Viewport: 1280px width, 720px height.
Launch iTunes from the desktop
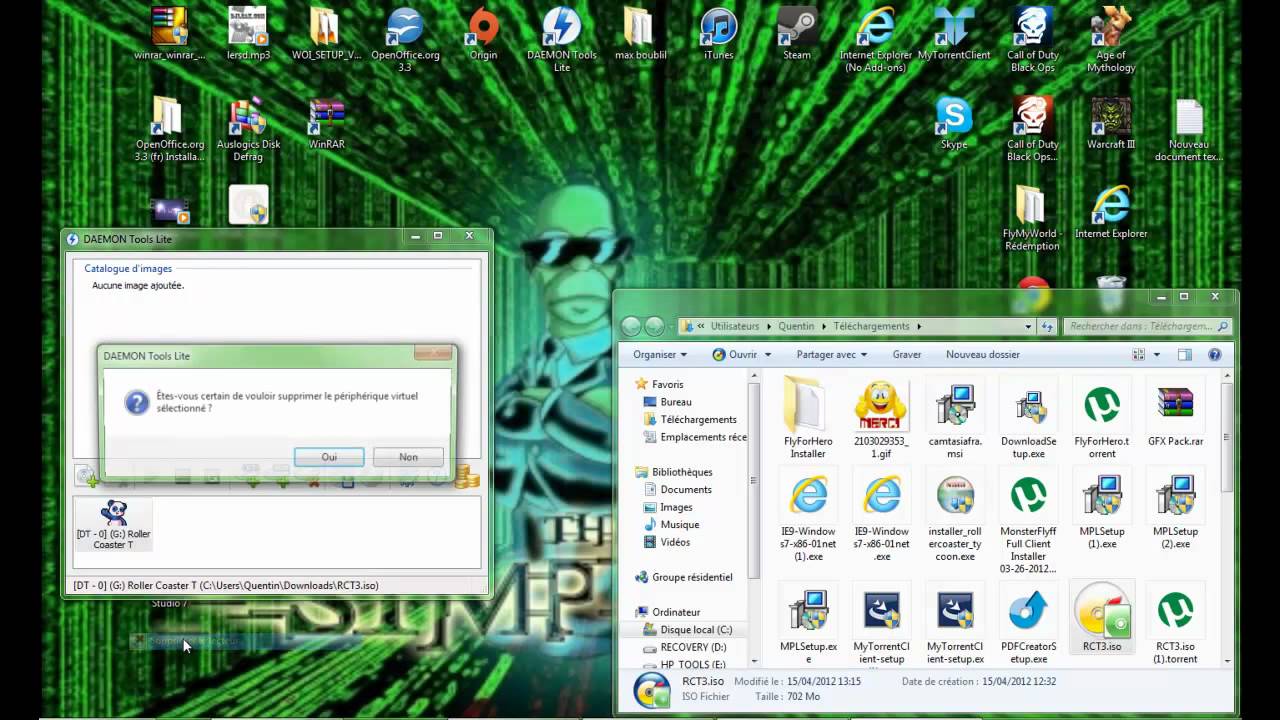718,35
